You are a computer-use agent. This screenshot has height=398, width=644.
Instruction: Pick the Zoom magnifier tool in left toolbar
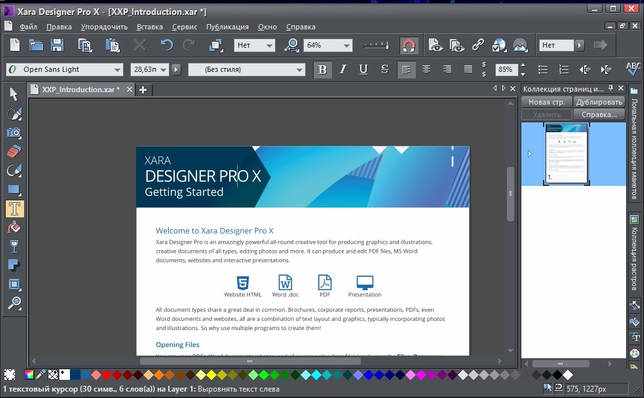(x=14, y=303)
